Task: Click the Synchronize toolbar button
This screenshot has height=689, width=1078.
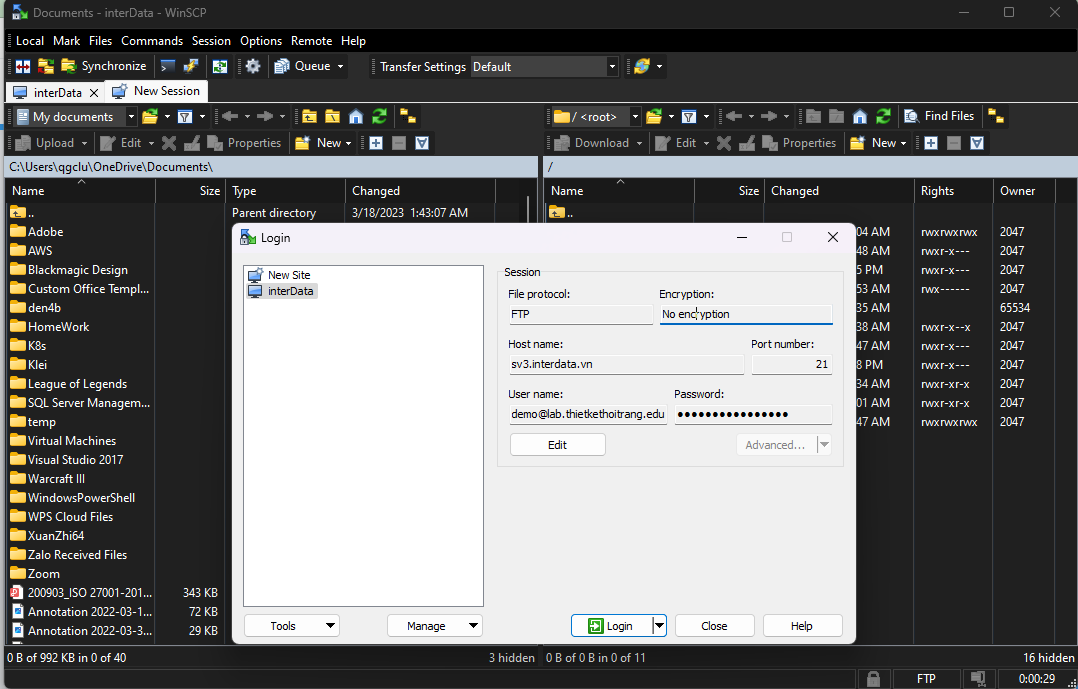Action: coord(104,66)
